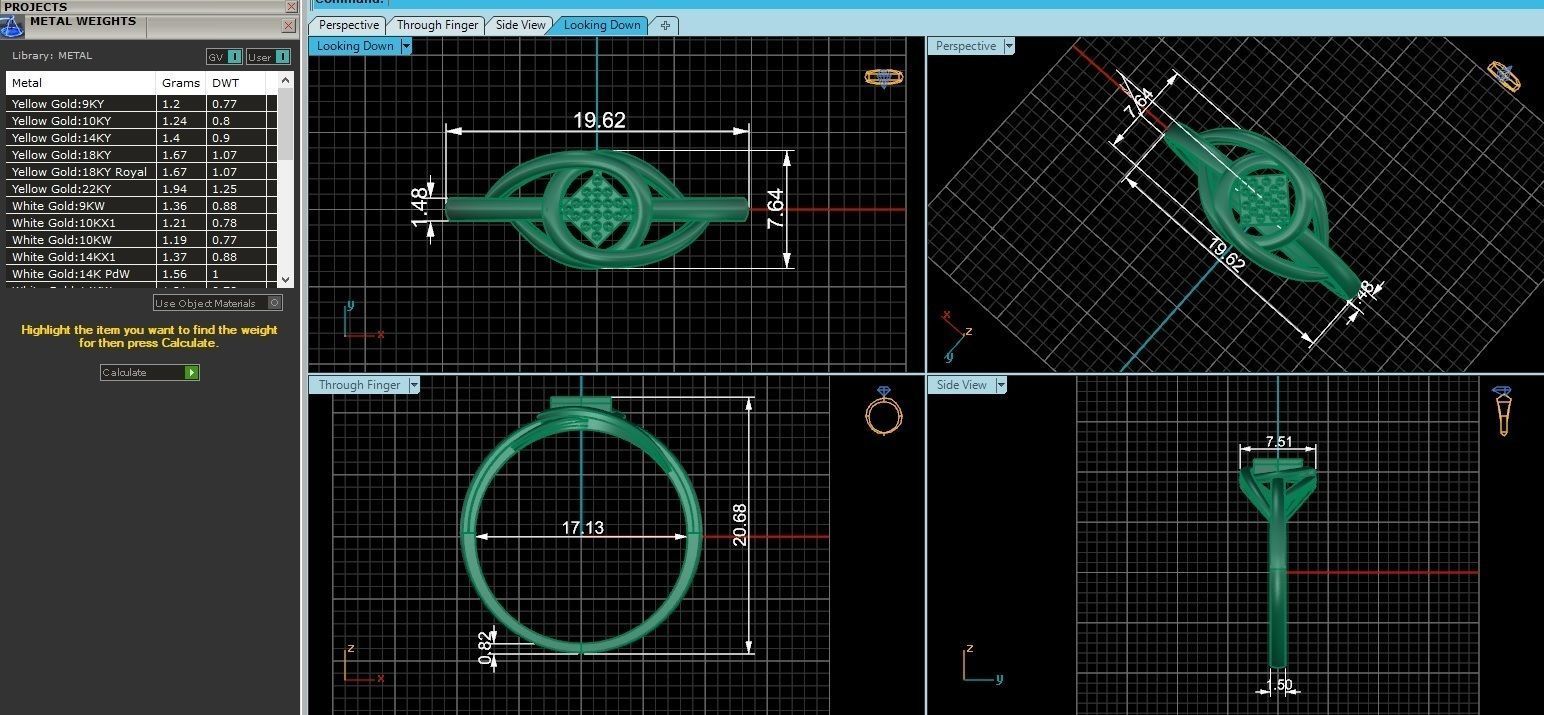Screen dimensions: 1544x715
Task: Click the green arrow on Calculate
Action: click(192, 372)
